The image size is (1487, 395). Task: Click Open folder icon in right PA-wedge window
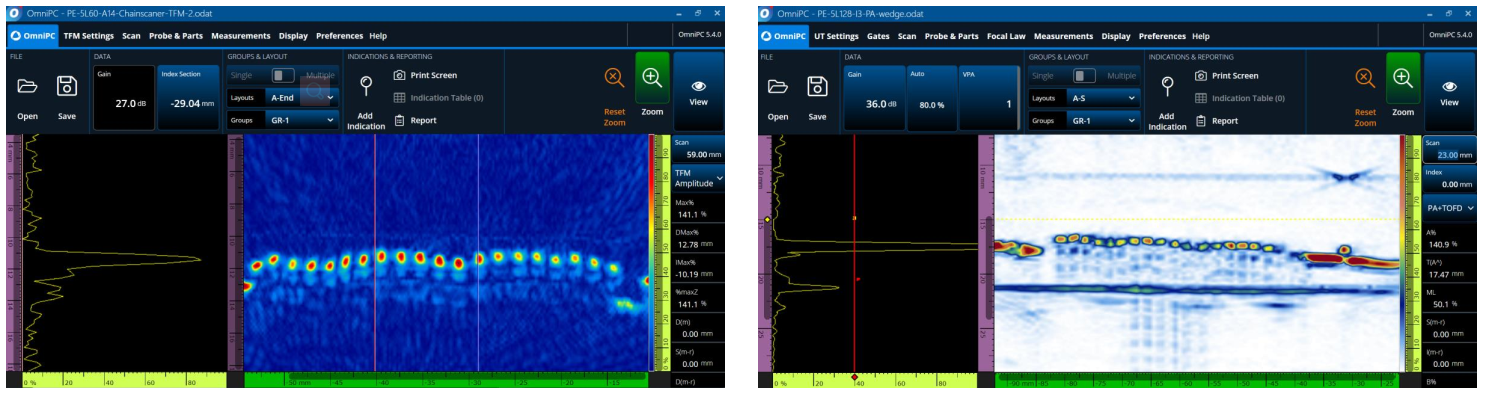tap(777, 87)
